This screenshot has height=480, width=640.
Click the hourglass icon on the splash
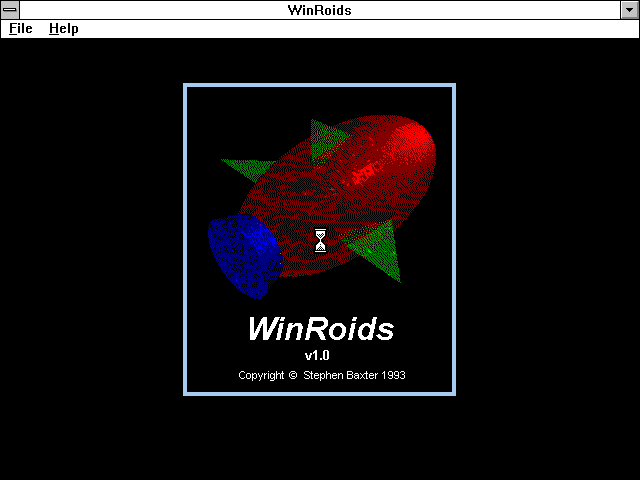tap(320, 240)
